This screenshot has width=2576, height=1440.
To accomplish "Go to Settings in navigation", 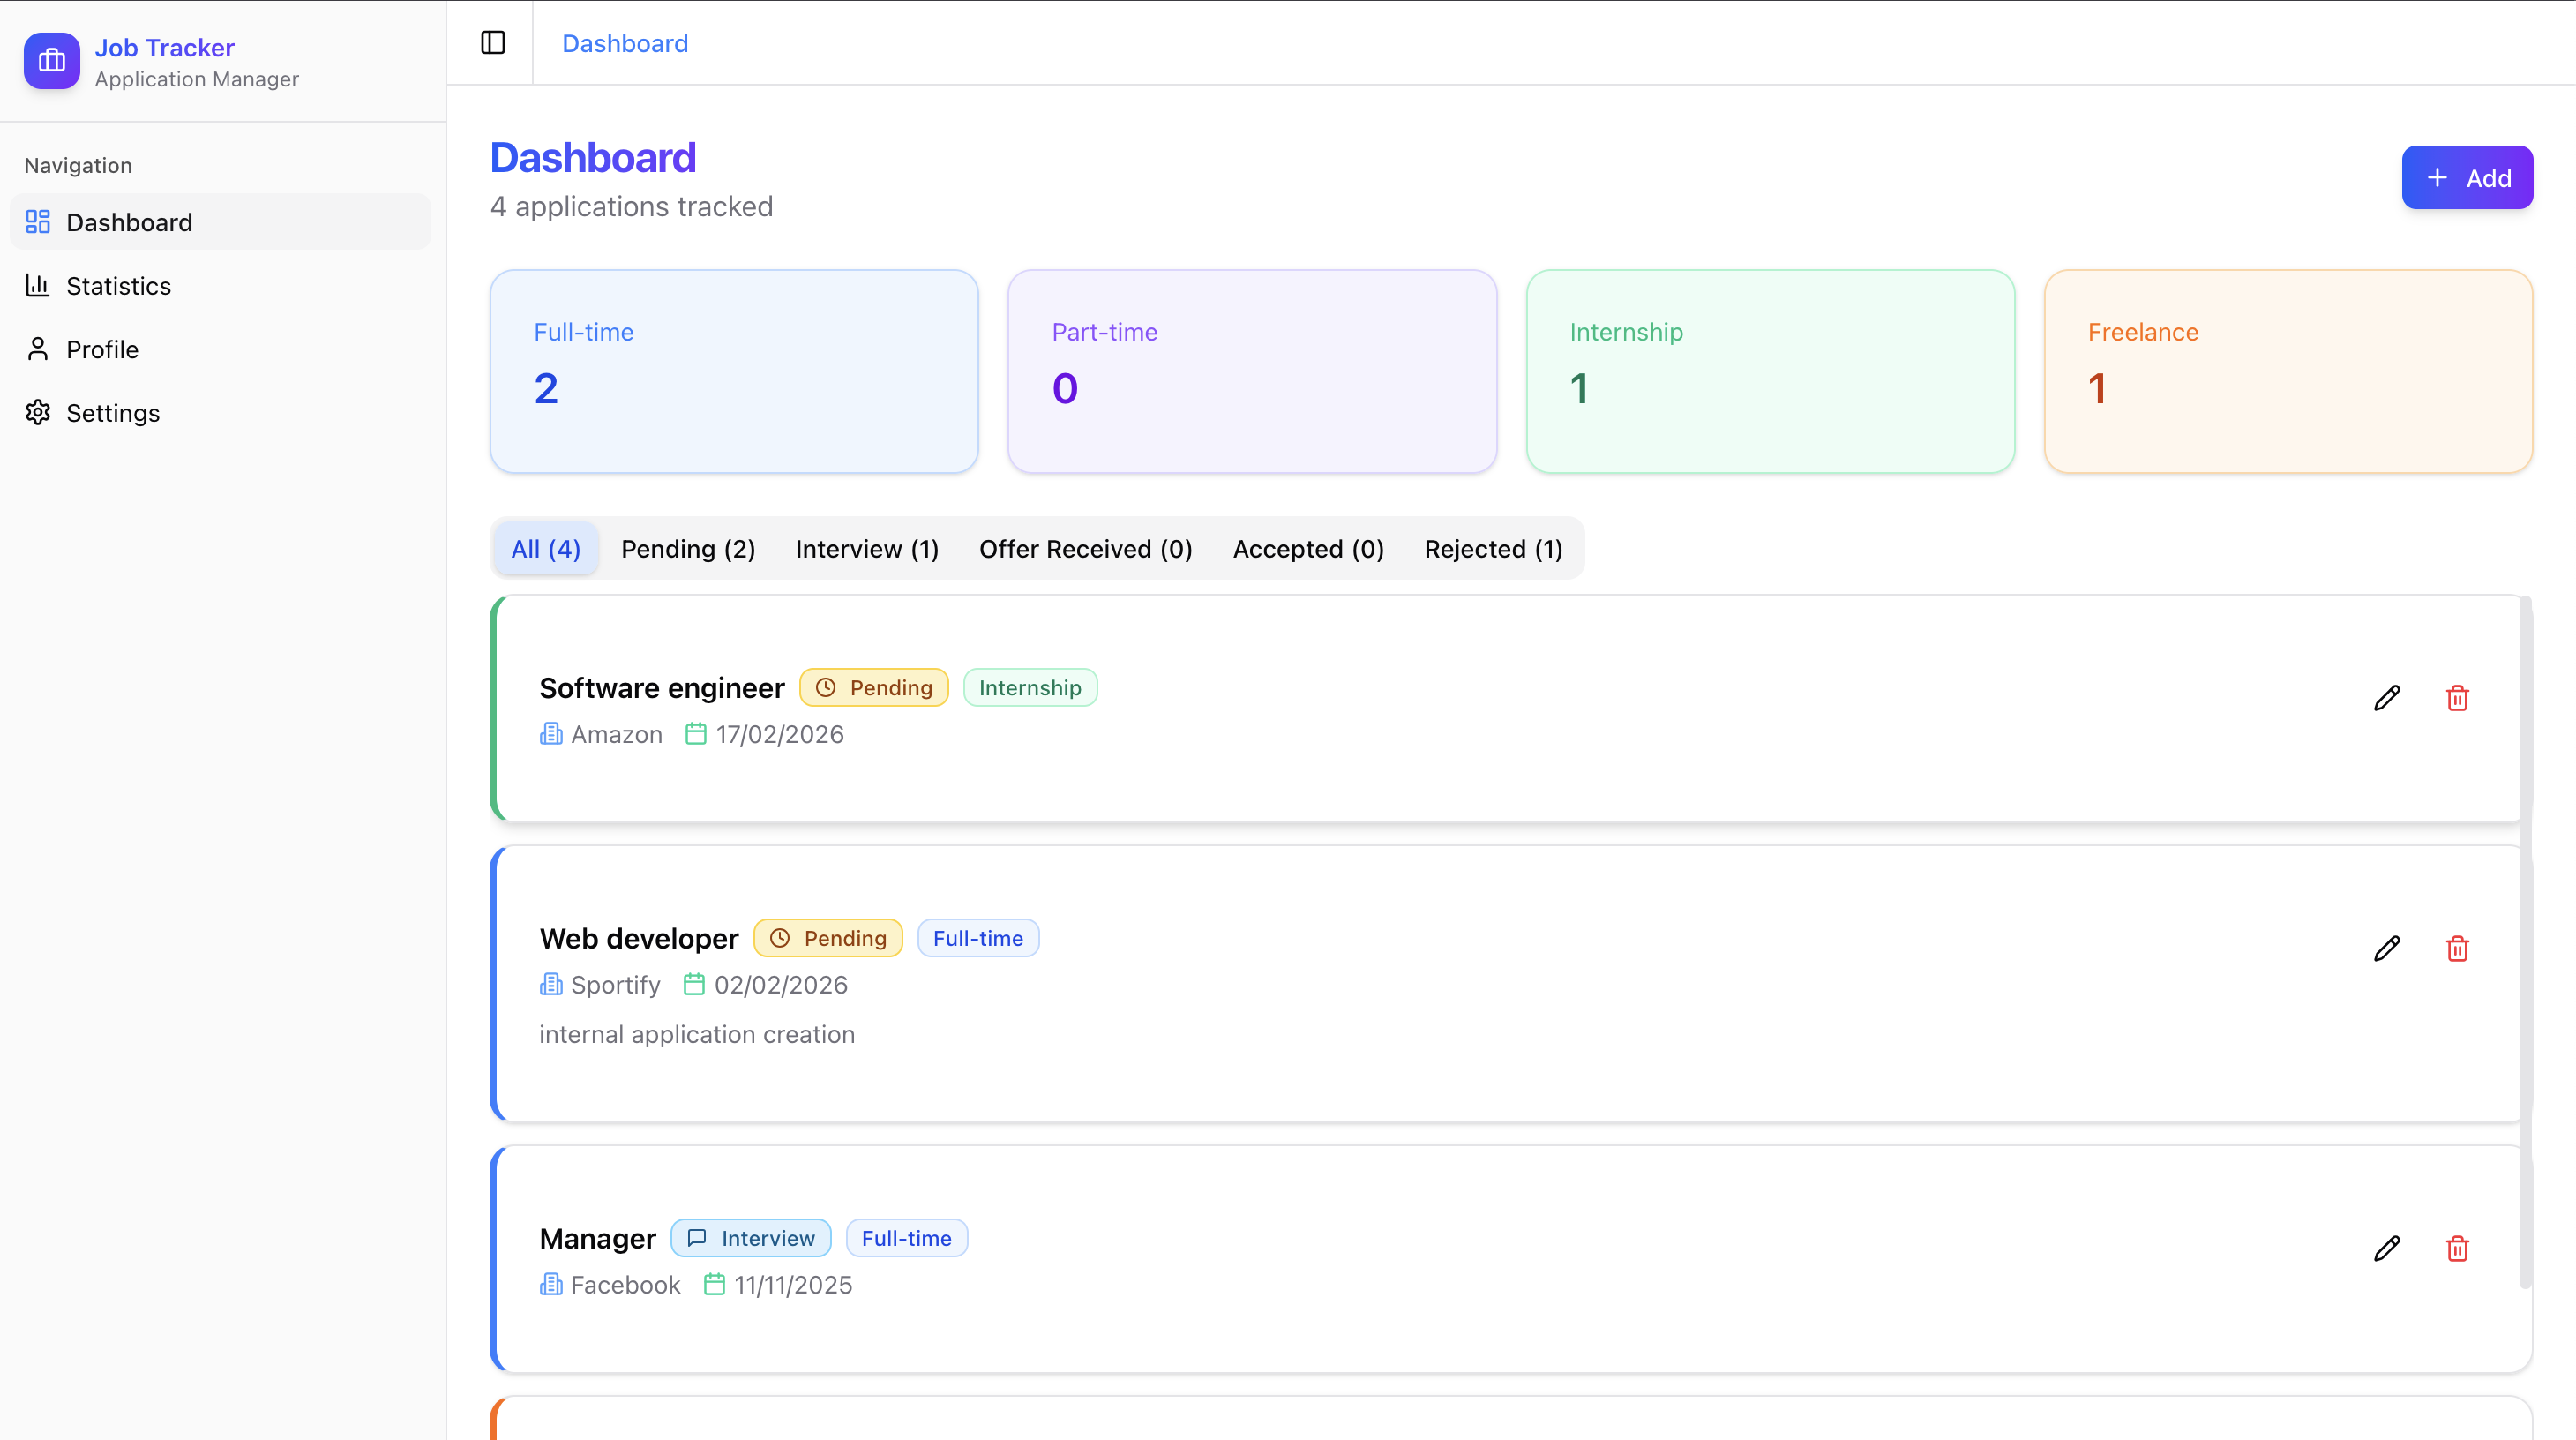I will tap(112, 413).
